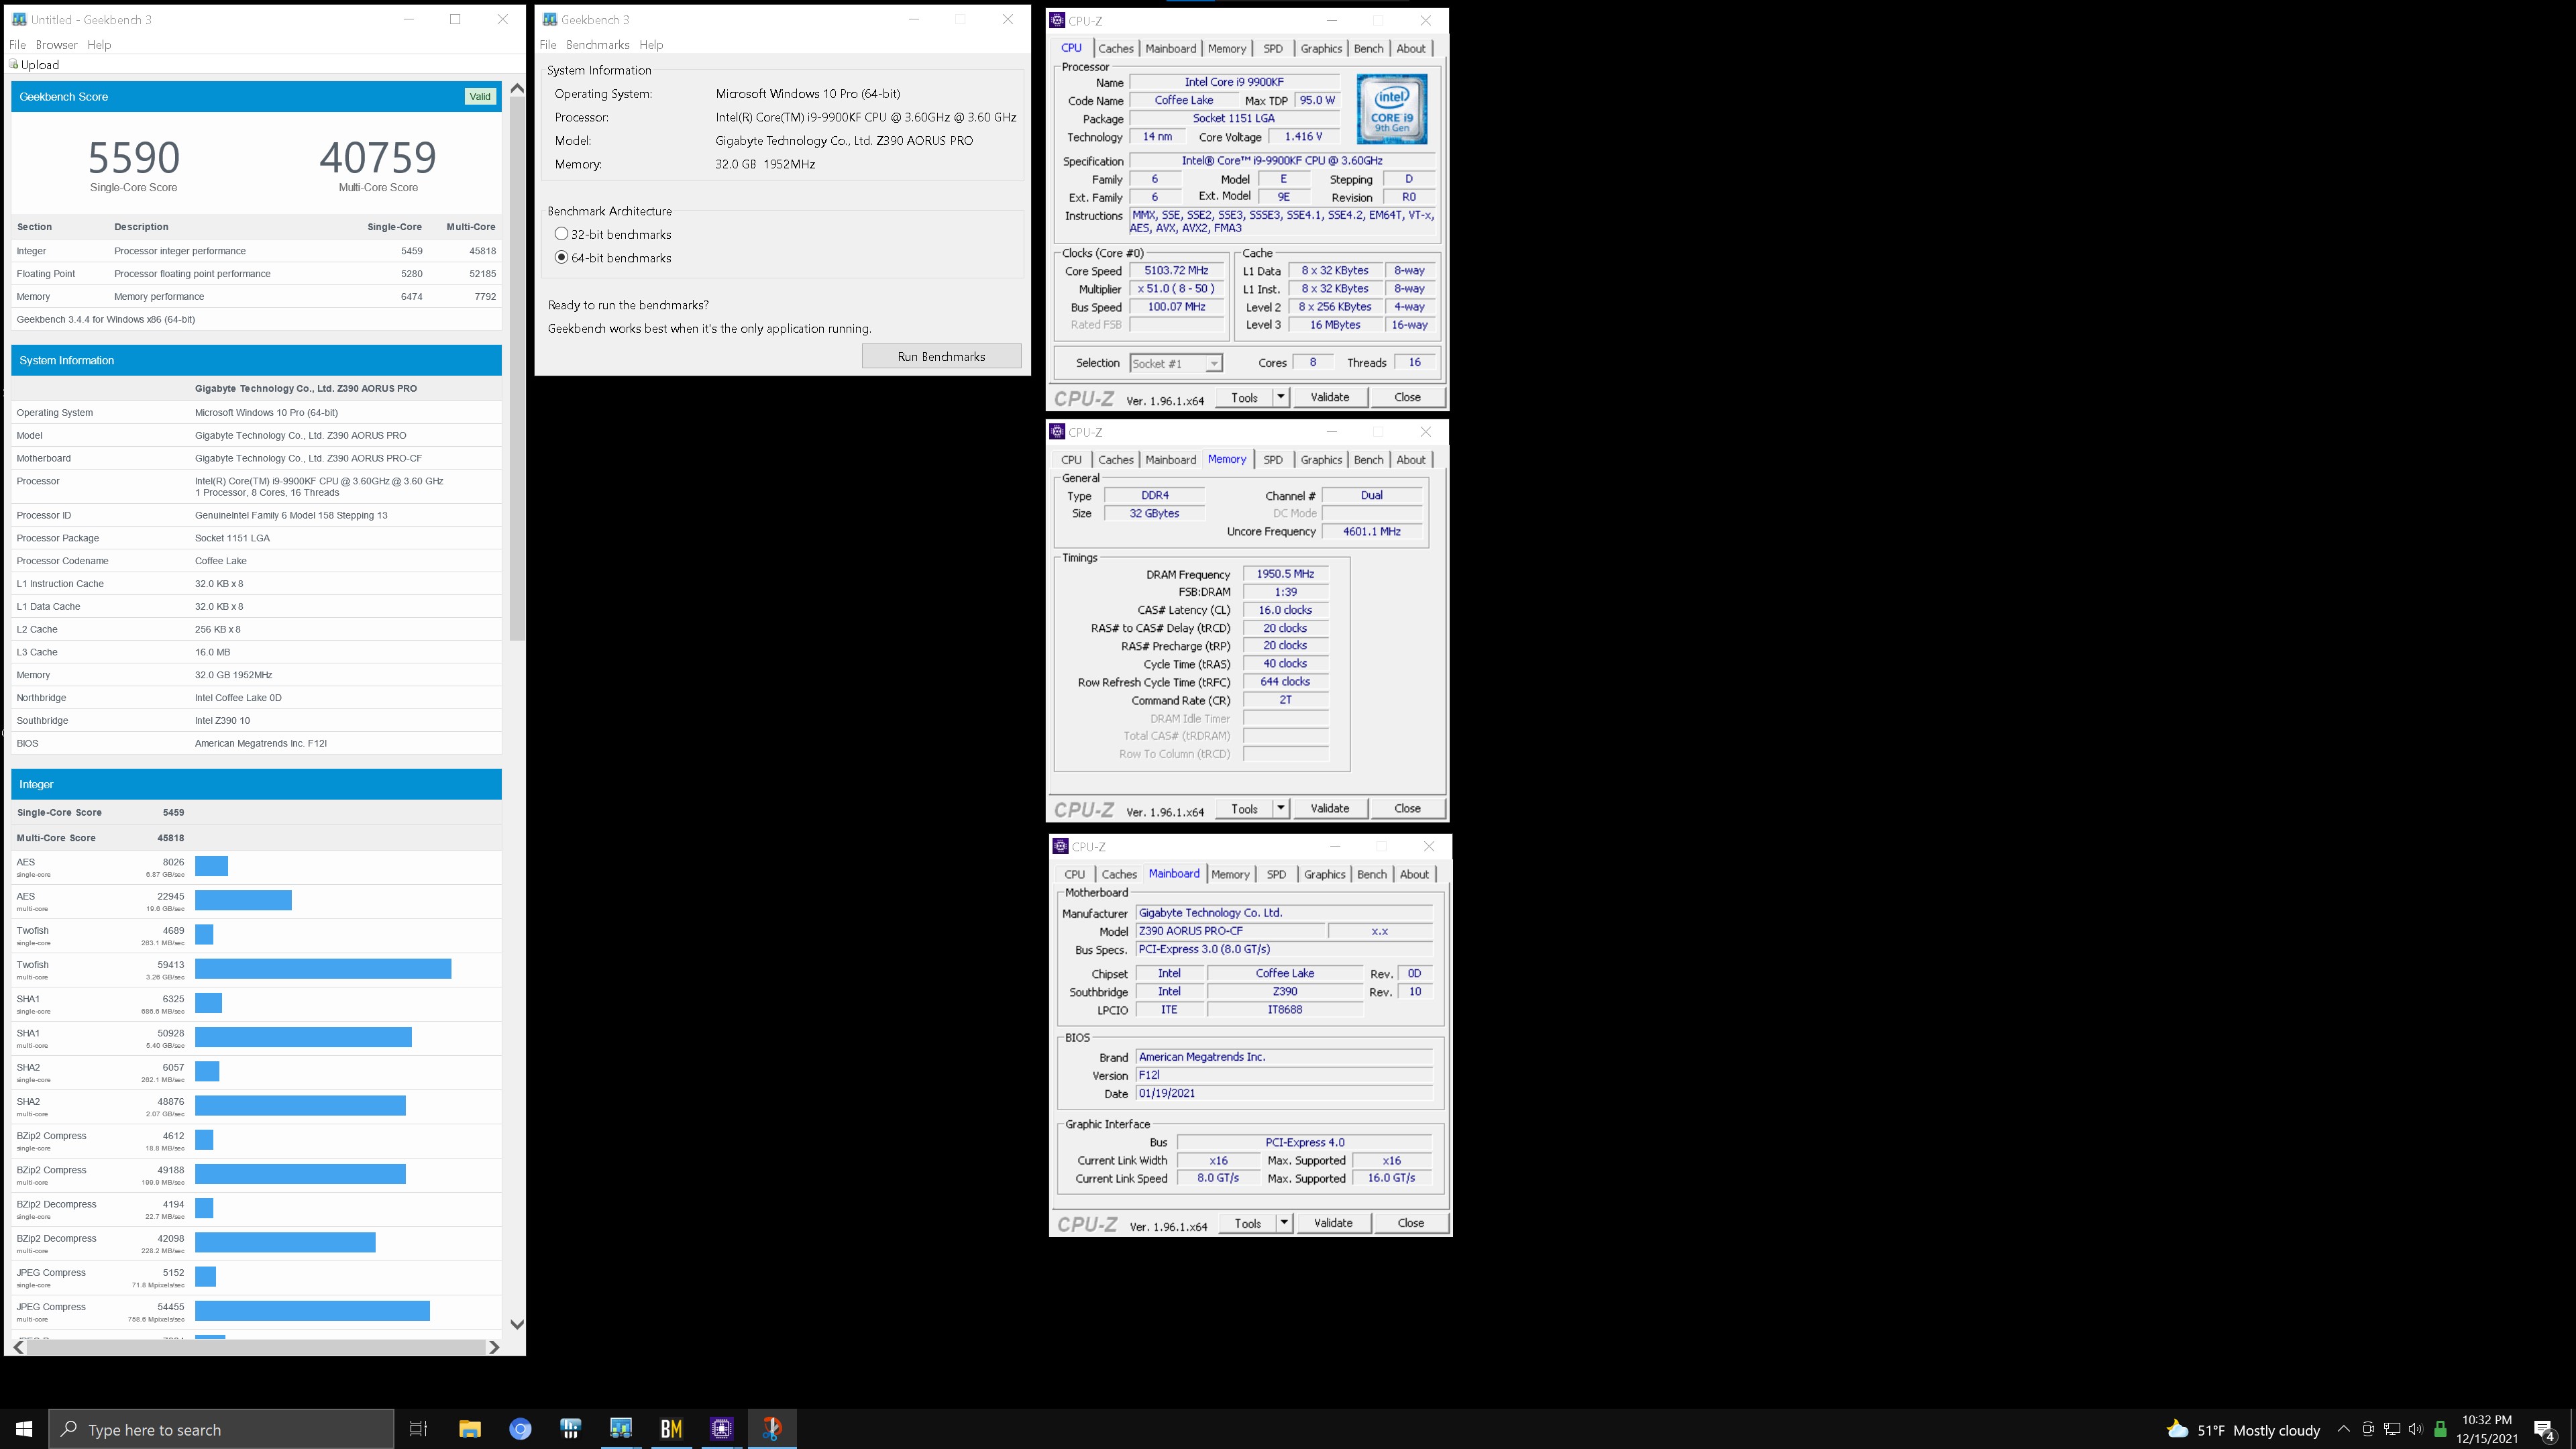2576x1449 pixels.
Task: Click Single-Core score 5590
Action: (134, 157)
